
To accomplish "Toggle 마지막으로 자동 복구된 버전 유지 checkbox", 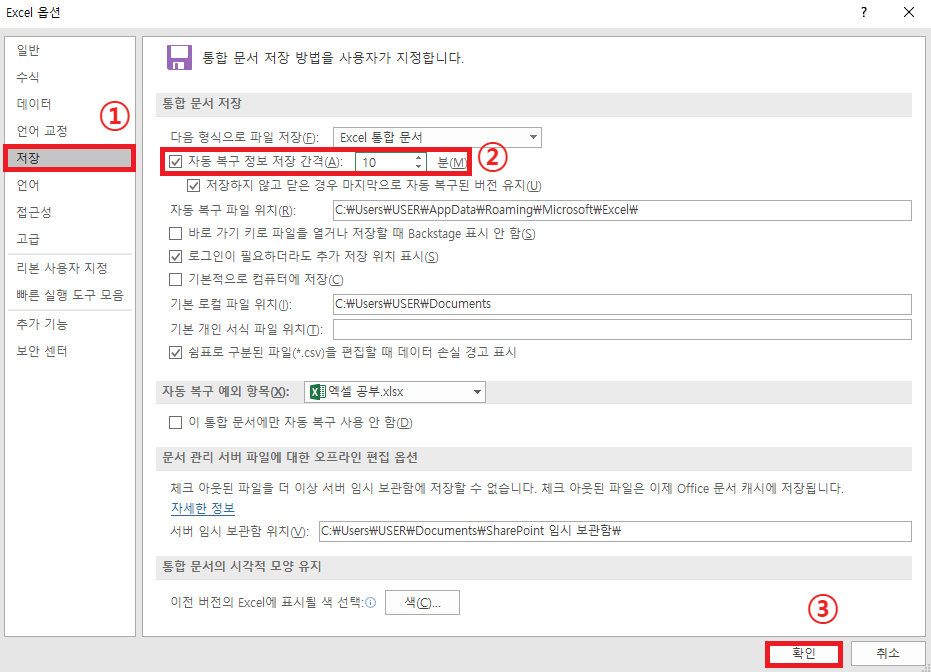I will click(193, 186).
